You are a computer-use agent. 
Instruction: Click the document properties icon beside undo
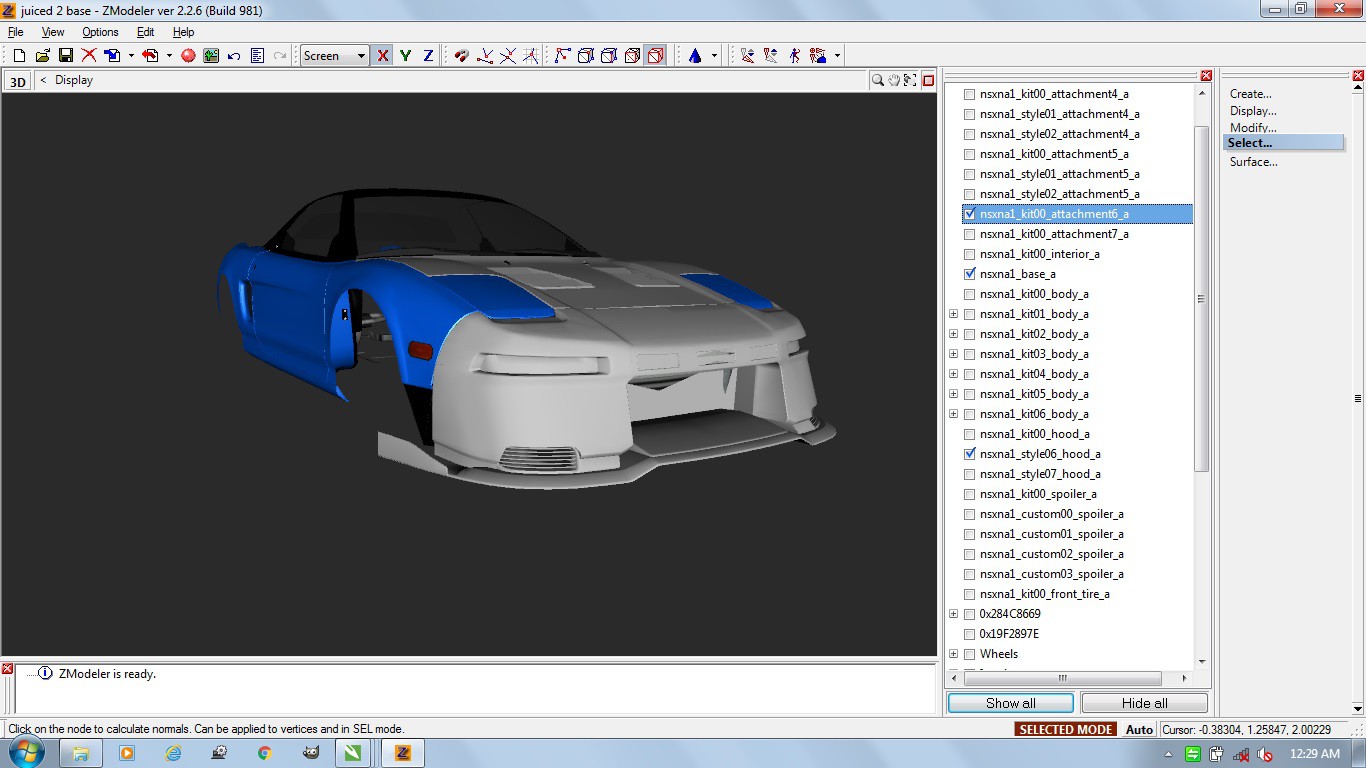[x=257, y=56]
